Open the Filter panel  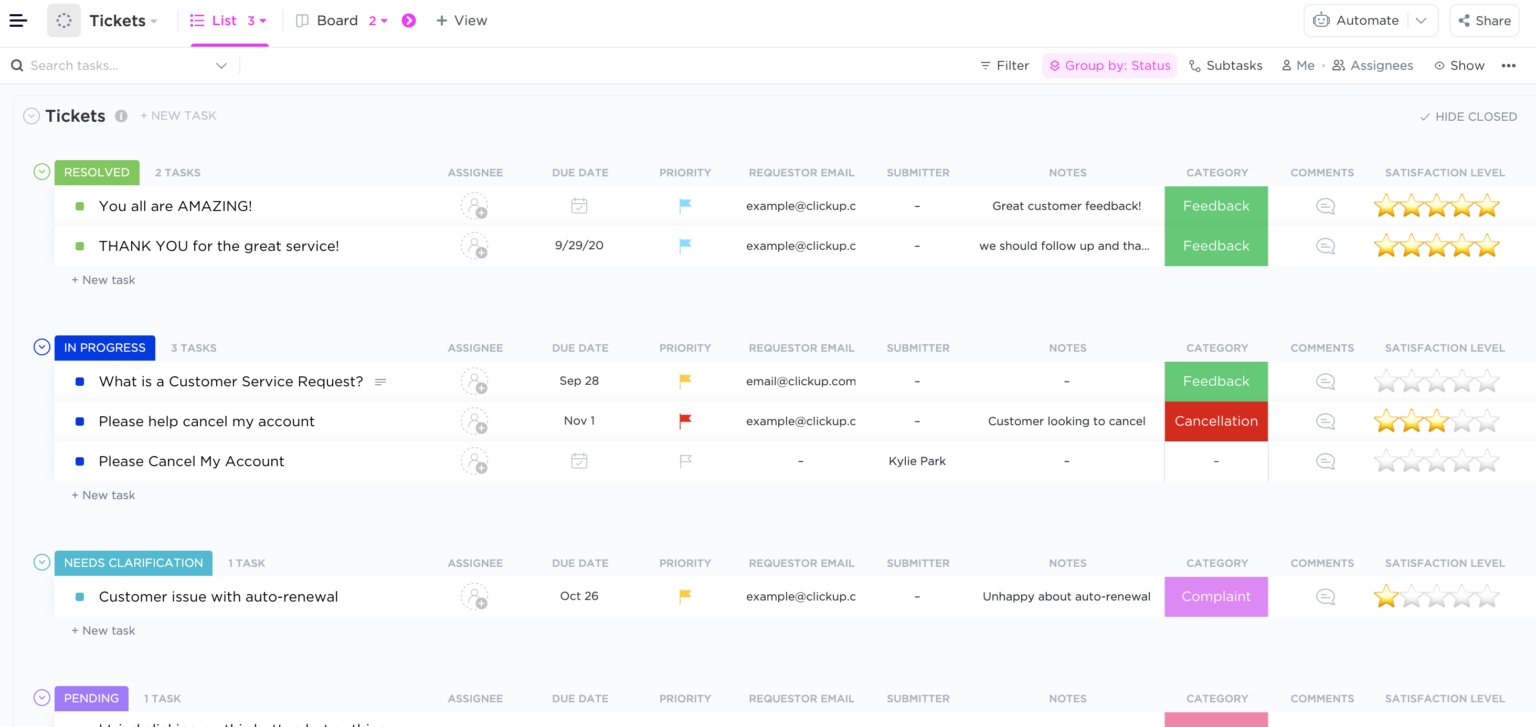pos(1004,65)
